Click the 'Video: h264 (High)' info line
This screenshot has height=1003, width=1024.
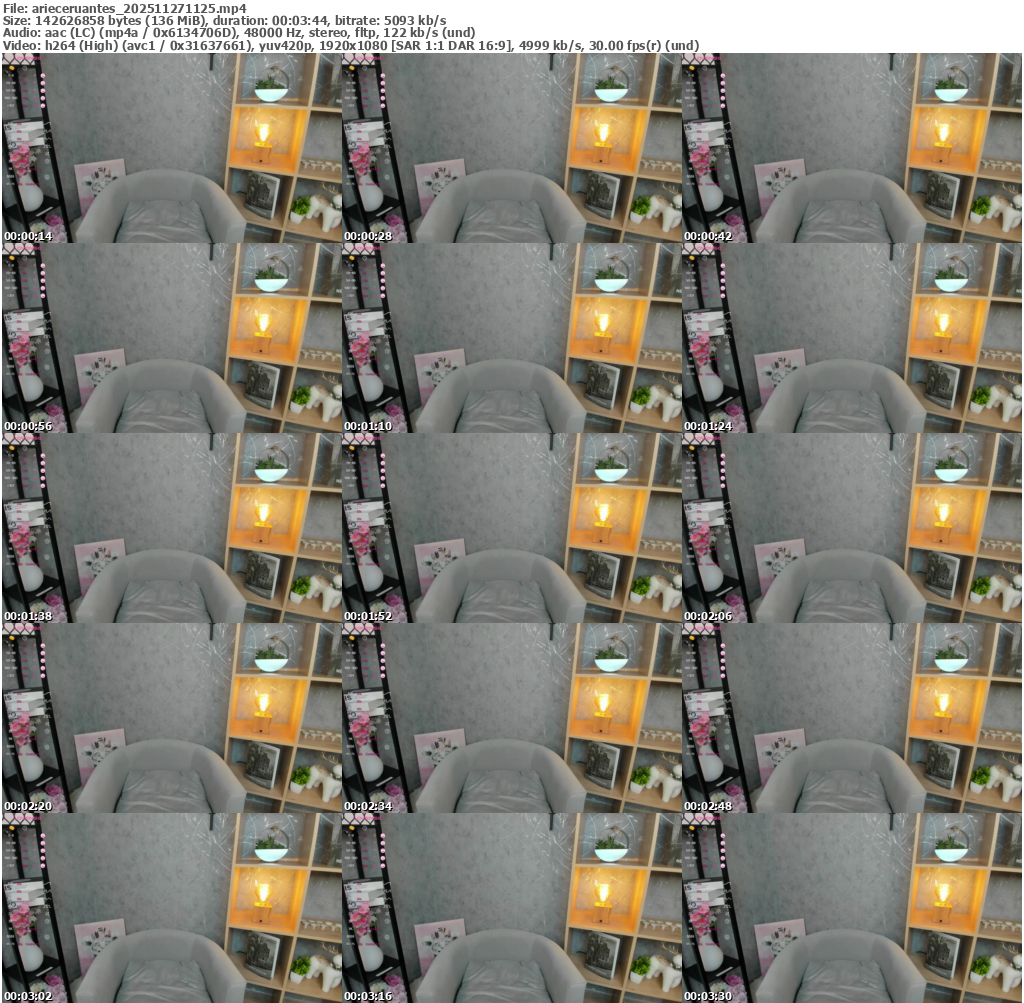tap(351, 46)
